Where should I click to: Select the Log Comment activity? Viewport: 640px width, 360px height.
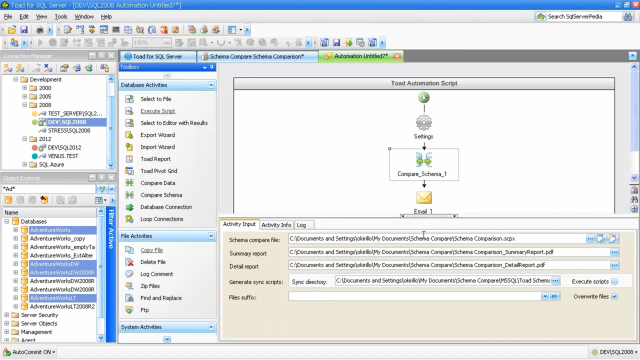(x=157, y=274)
